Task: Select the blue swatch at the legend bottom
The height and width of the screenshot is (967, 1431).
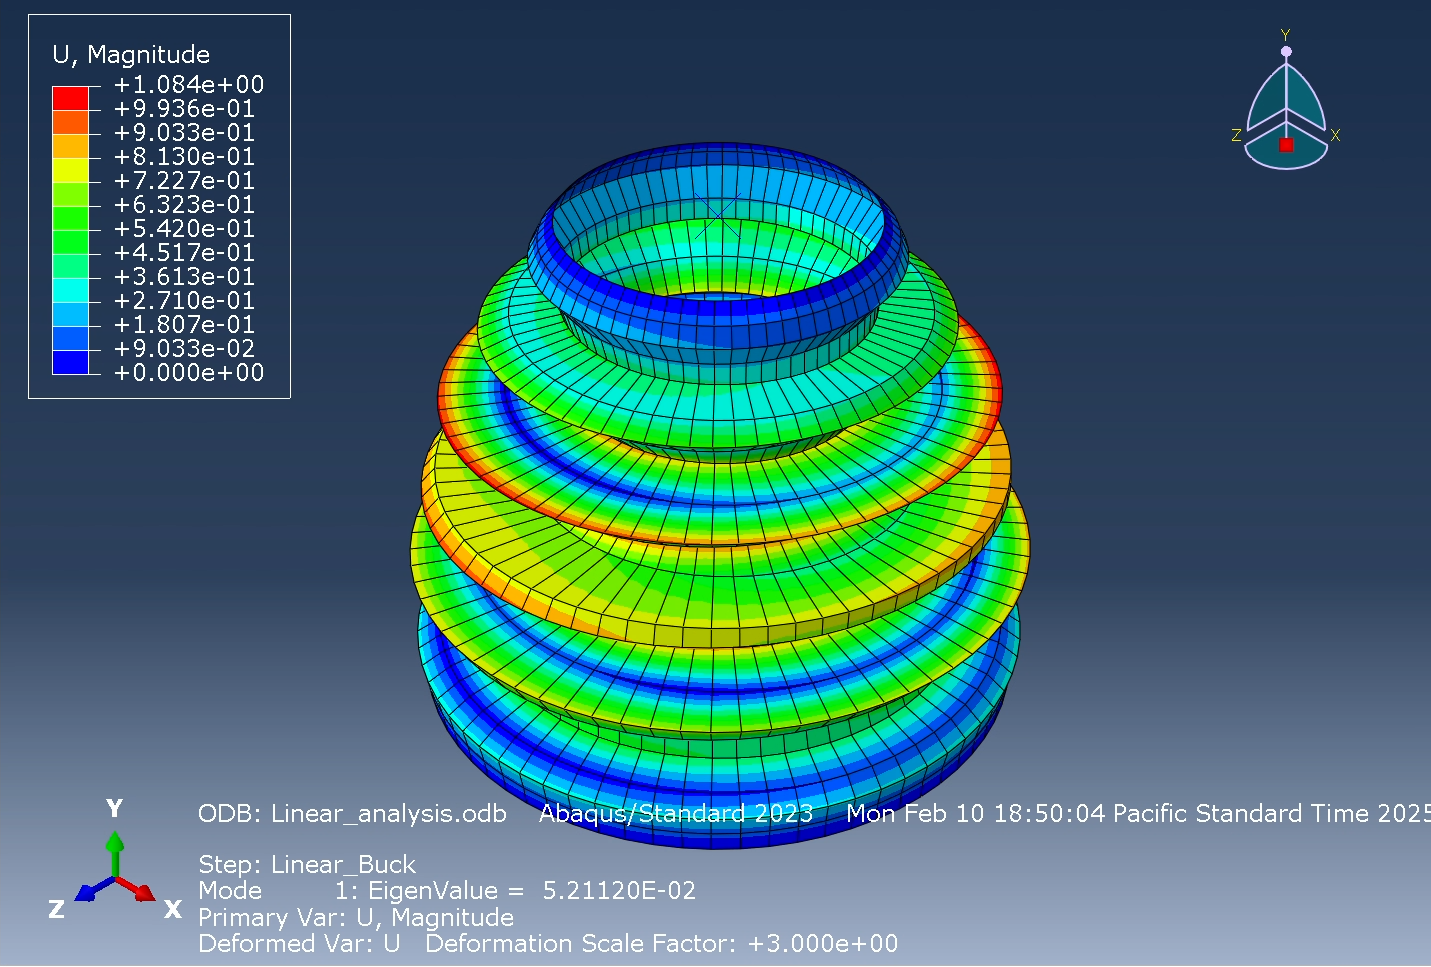Action: pyautogui.click(x=71, y=361)
